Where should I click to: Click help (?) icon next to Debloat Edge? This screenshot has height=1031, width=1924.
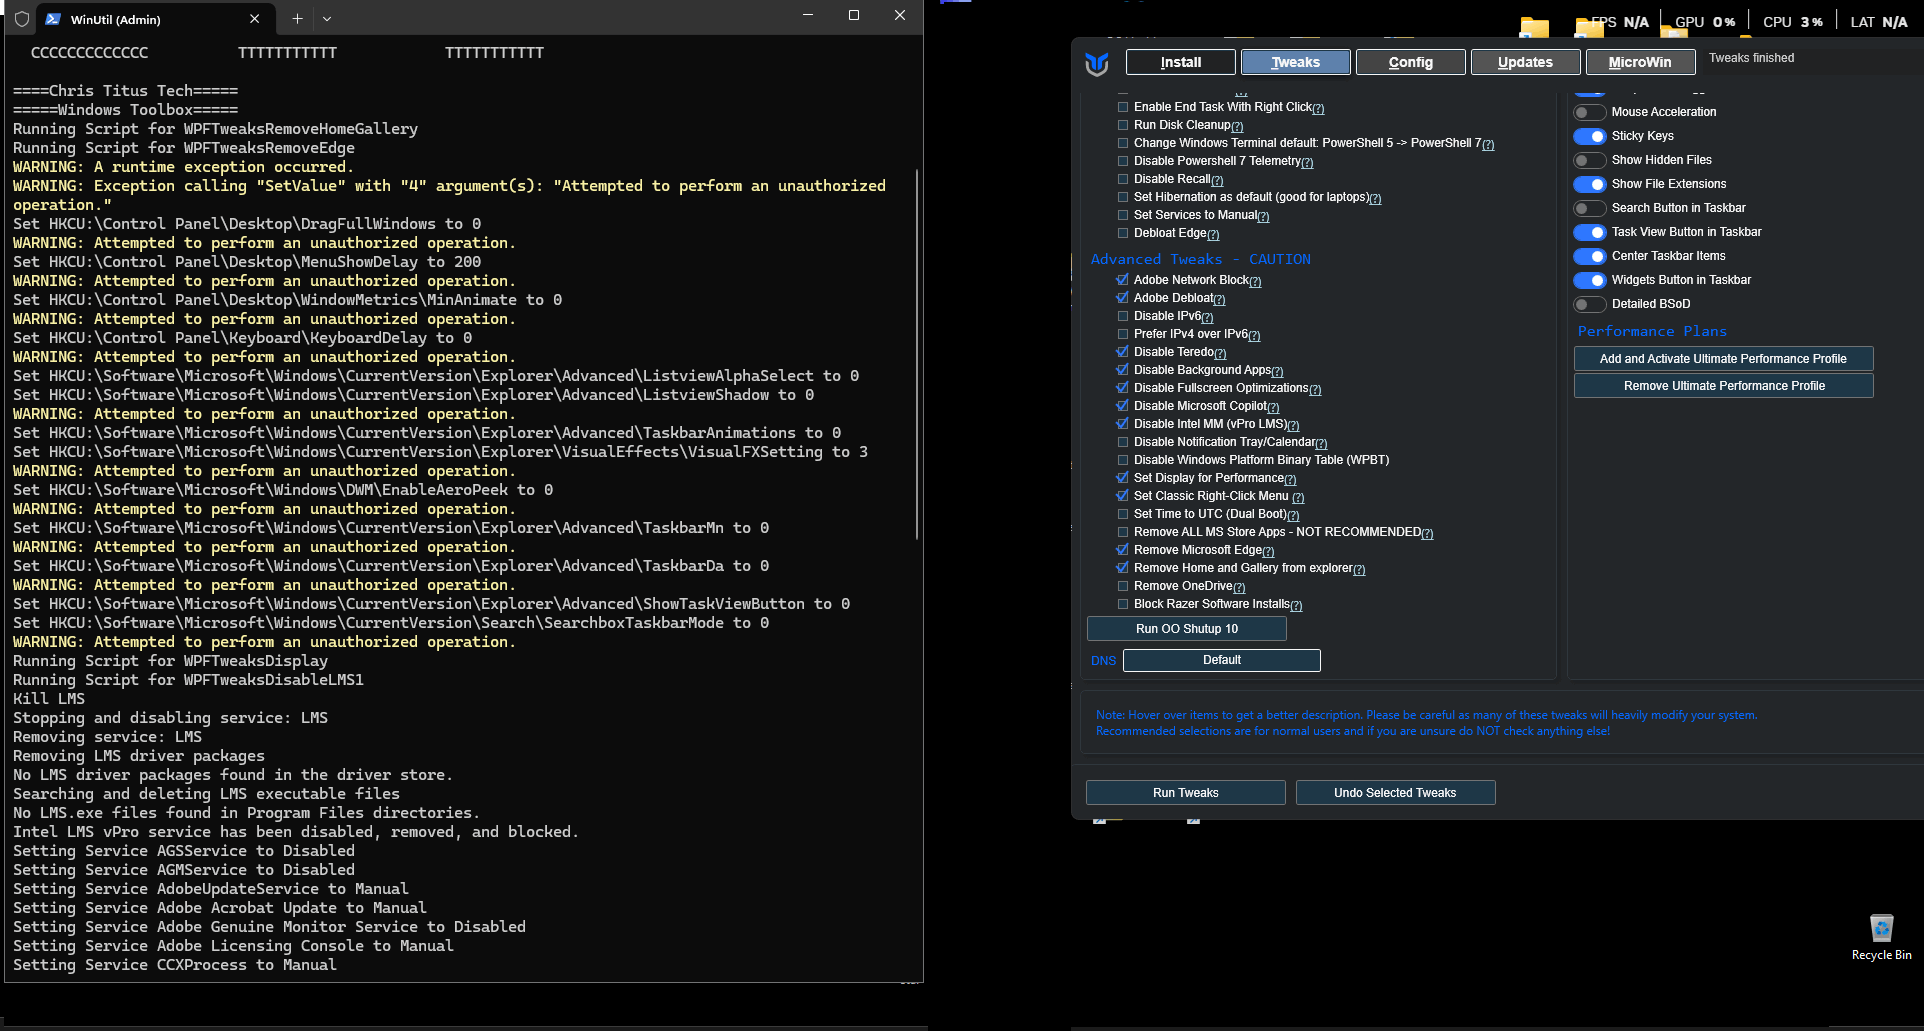(1213, 235)
